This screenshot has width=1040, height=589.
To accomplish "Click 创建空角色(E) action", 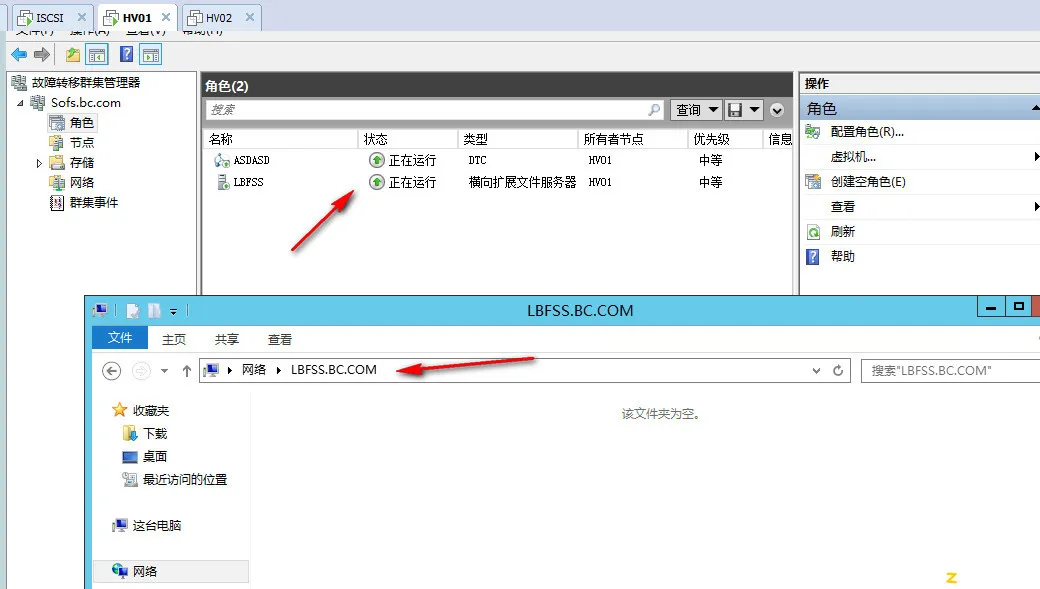I will (868, 182).
